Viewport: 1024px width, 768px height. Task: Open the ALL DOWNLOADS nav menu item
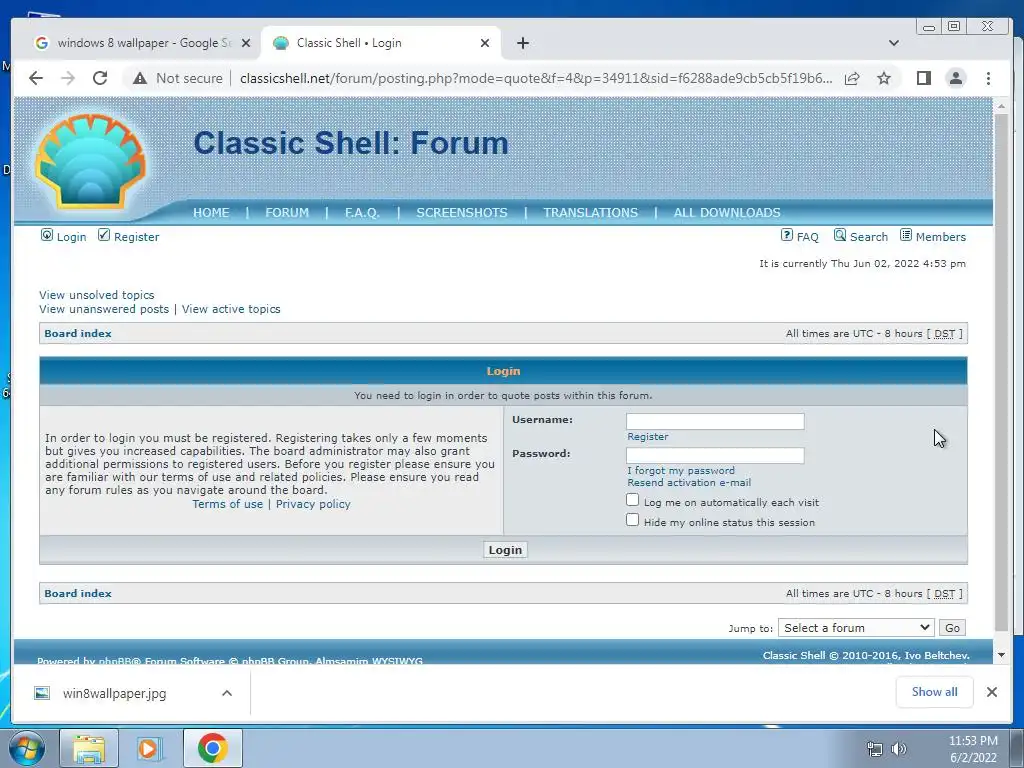coord(727,213)
